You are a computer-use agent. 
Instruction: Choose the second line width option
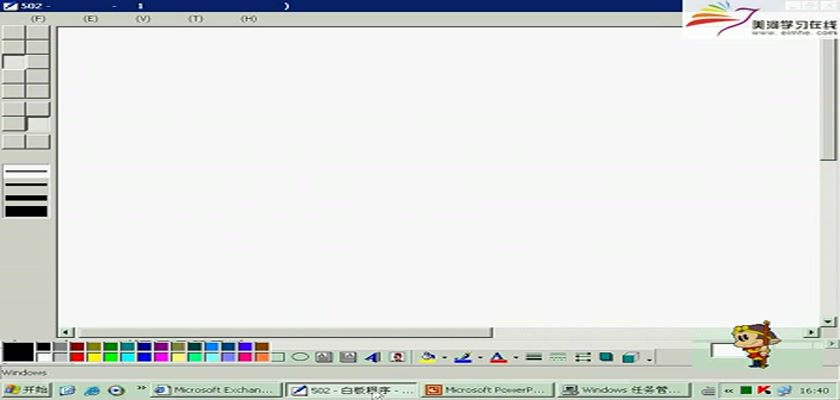tap(26, 184)
